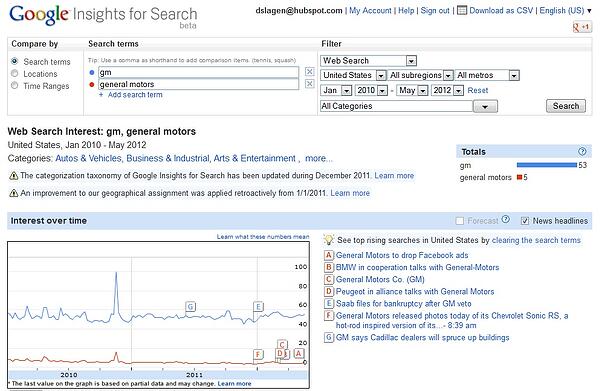The image size is (602, 391).
Task: Click 'Learn what these numbers mean' link
Action: (x=263, y=237)
